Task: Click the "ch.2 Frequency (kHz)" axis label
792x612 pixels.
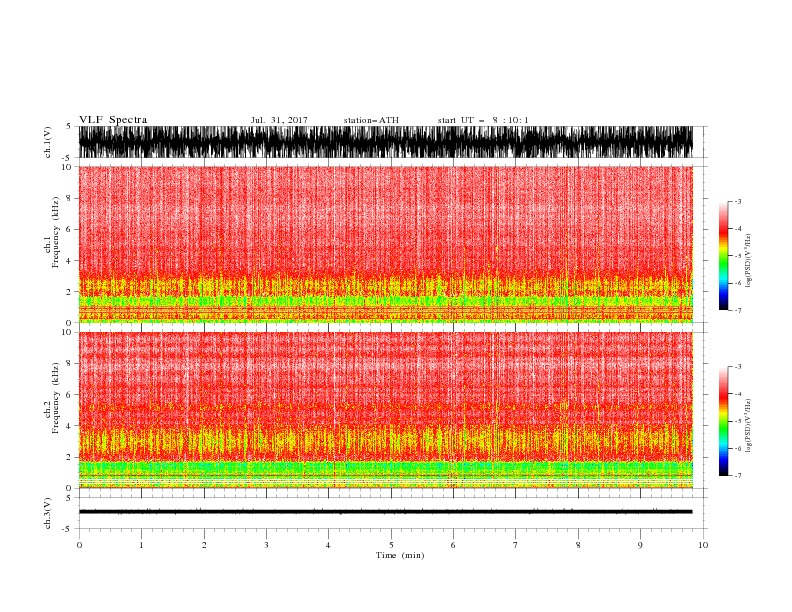Action: (x=51, y=398)
